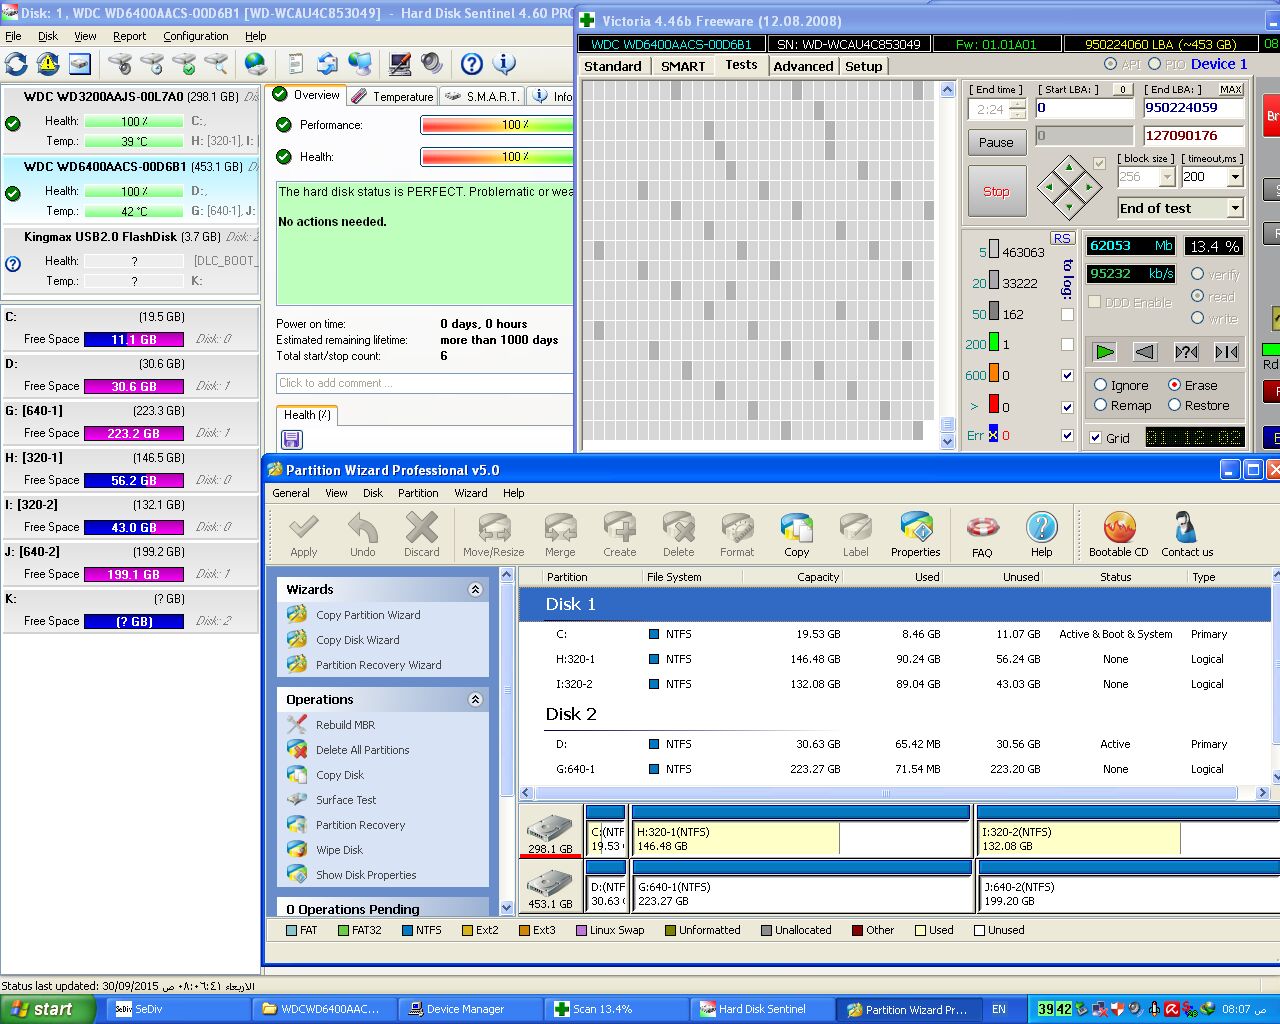The image size is (1280, 1024).
Task: Click the 298.1 GB disk thumbnail
Action: point(550,833)
